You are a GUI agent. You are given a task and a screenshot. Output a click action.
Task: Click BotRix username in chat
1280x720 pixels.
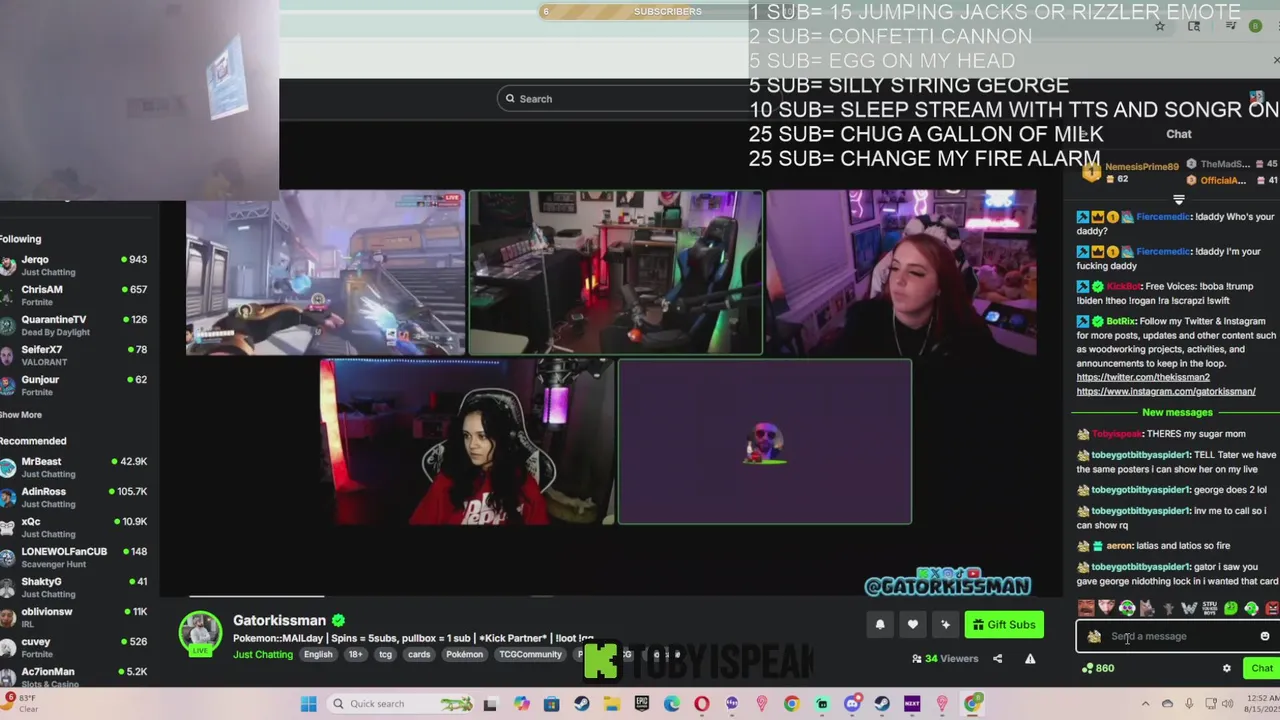pos(1120,322)
